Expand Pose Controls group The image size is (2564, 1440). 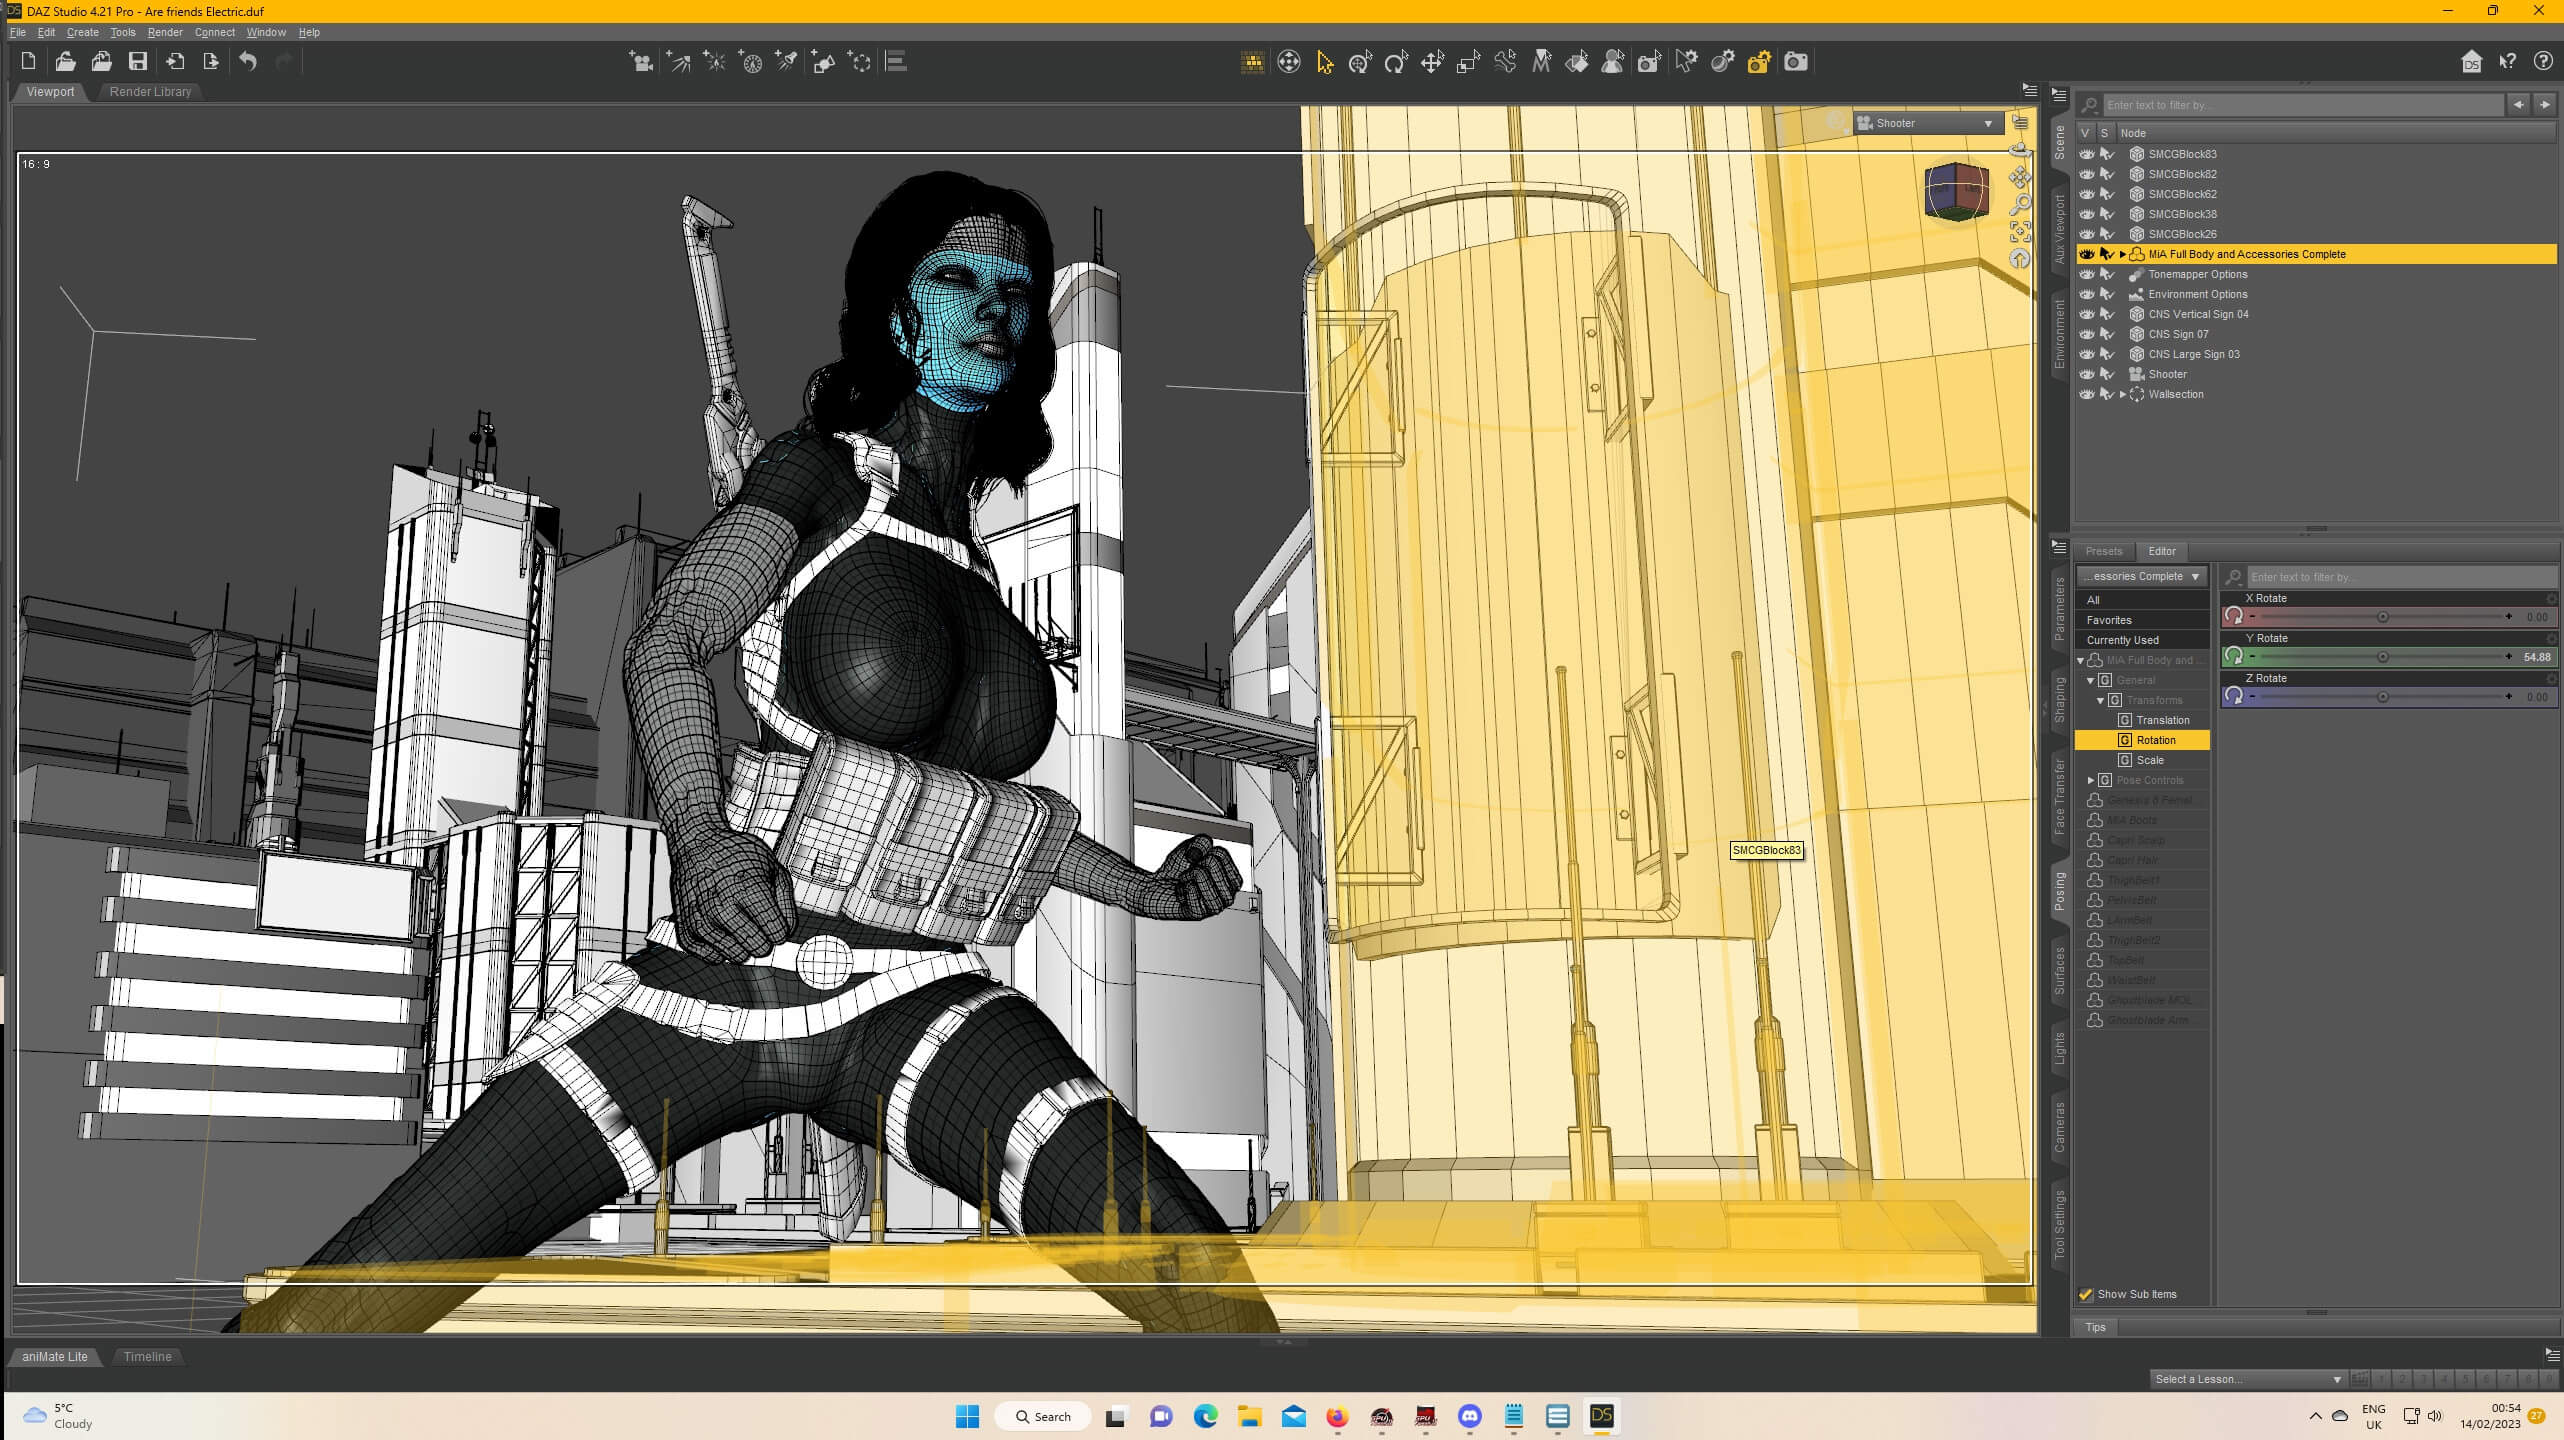click(x=2091, y=780)
